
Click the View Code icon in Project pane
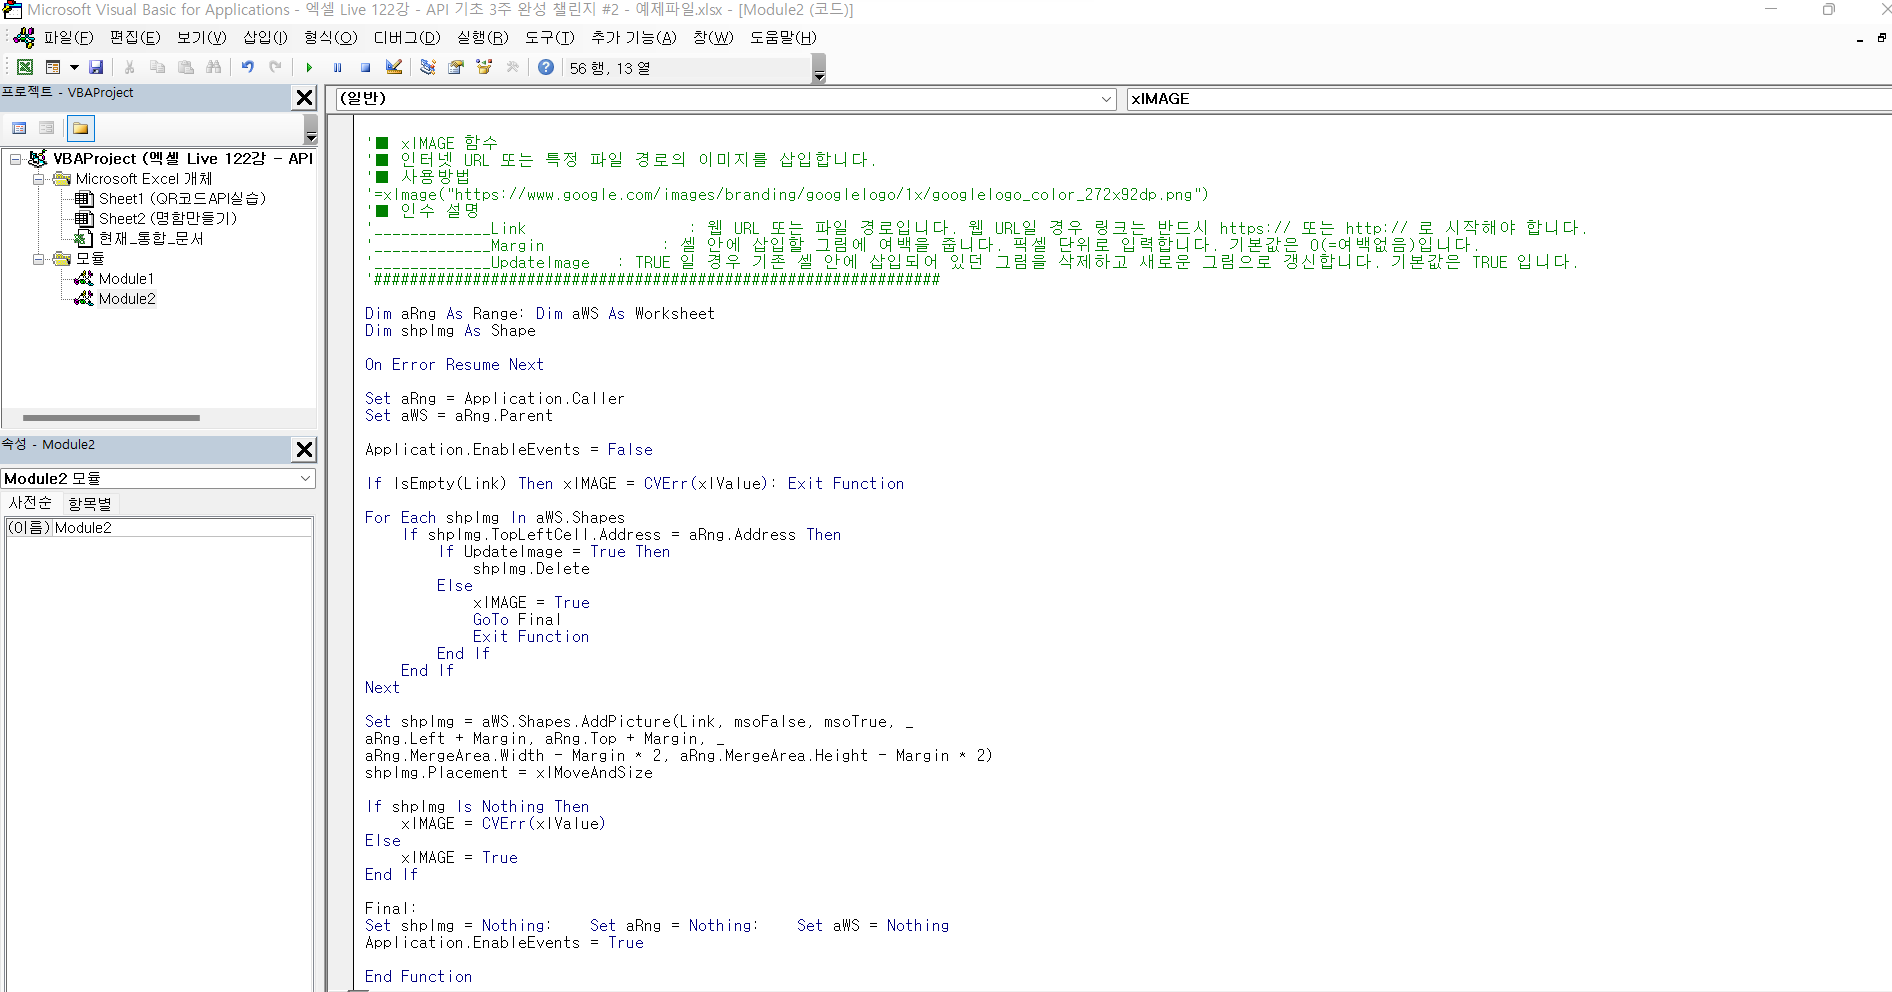[x=19, y=128]
